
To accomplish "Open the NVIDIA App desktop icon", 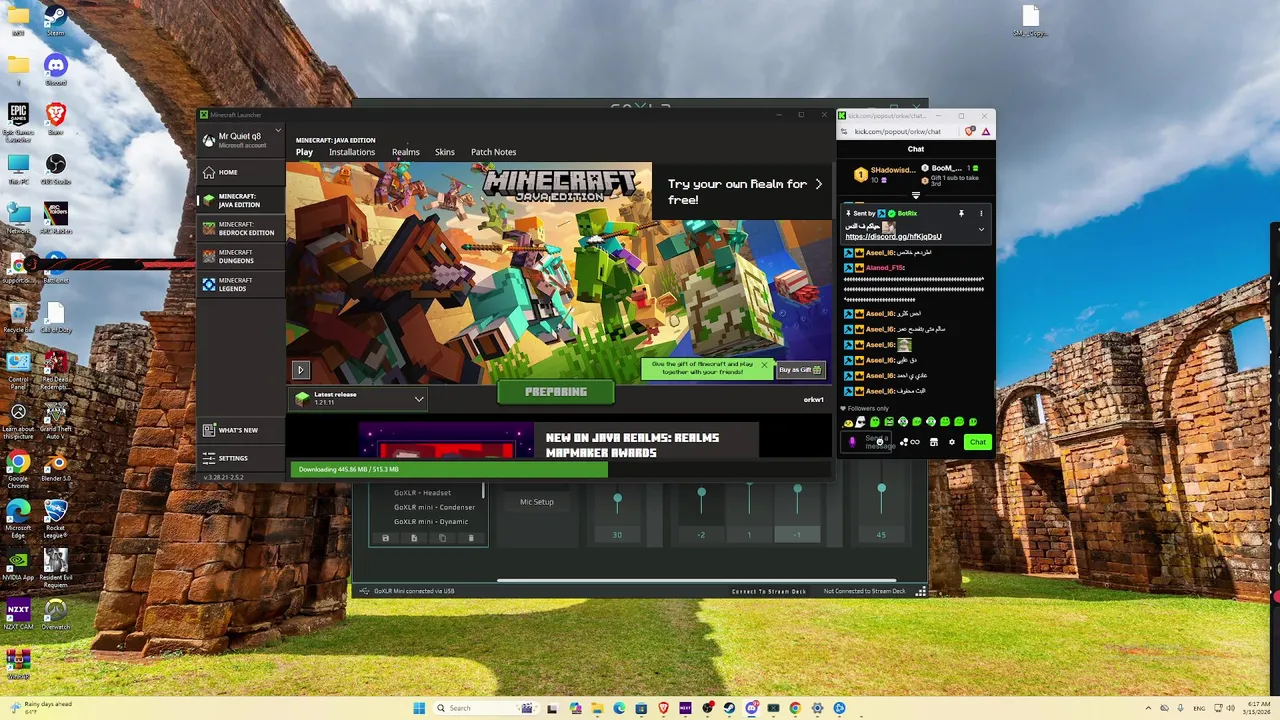I will [18, 565].
